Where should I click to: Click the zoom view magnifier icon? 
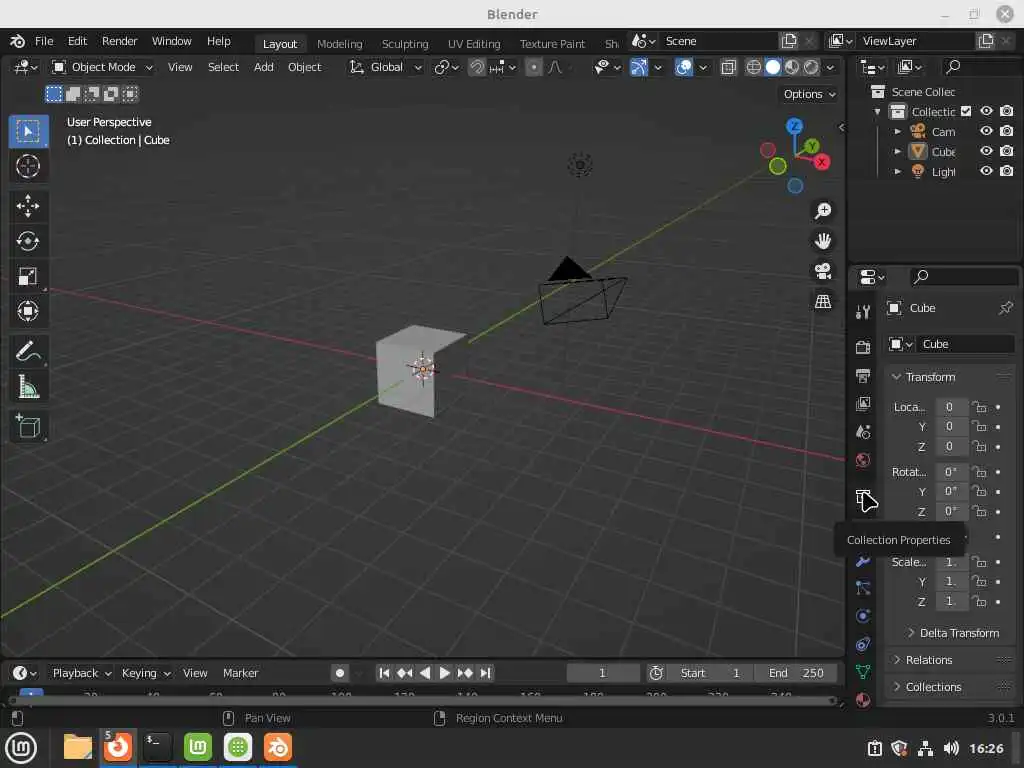point(823,210)
